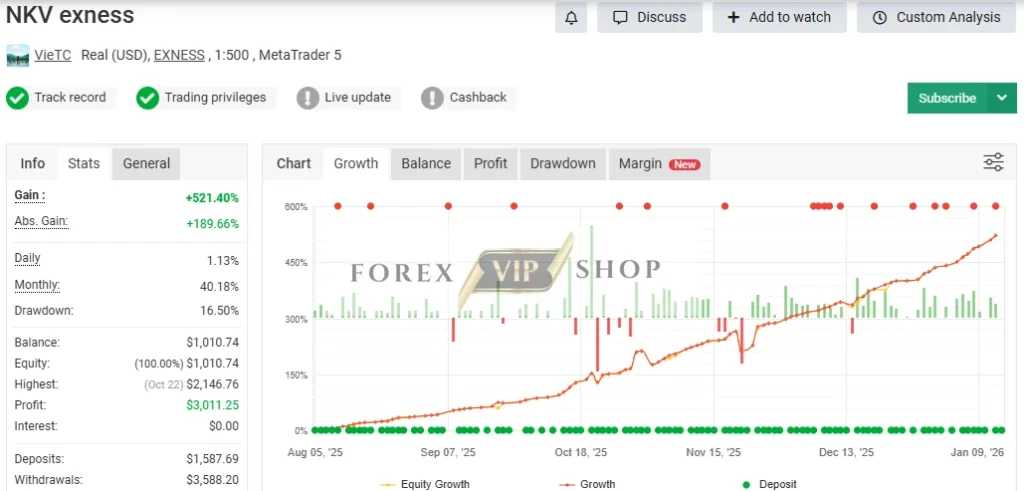1024x491 pixels.
Task: Click the 1.13% daily value
Action: click(x=223, y=261)
